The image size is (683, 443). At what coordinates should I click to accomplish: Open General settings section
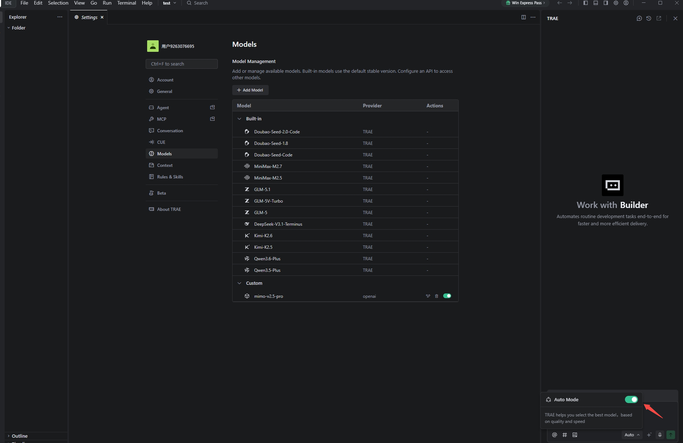(x=182, y=91)
